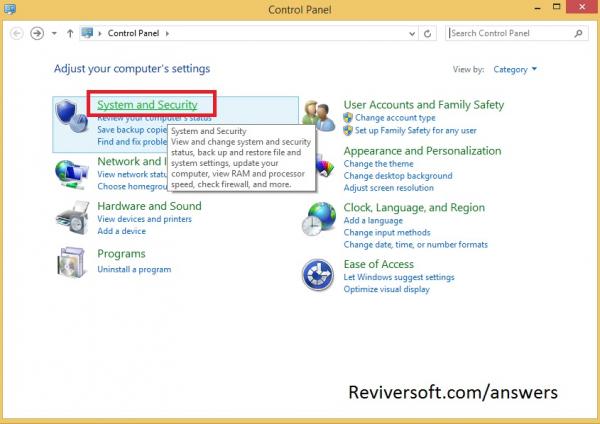The image size is (600, 424).
Task: Click the shield icon beside Family Safety
Action: (x=348, y=130)
